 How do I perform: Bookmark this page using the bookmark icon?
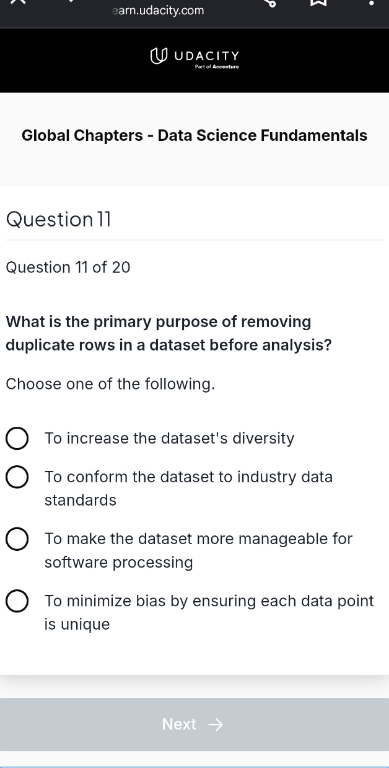[318, 2]
